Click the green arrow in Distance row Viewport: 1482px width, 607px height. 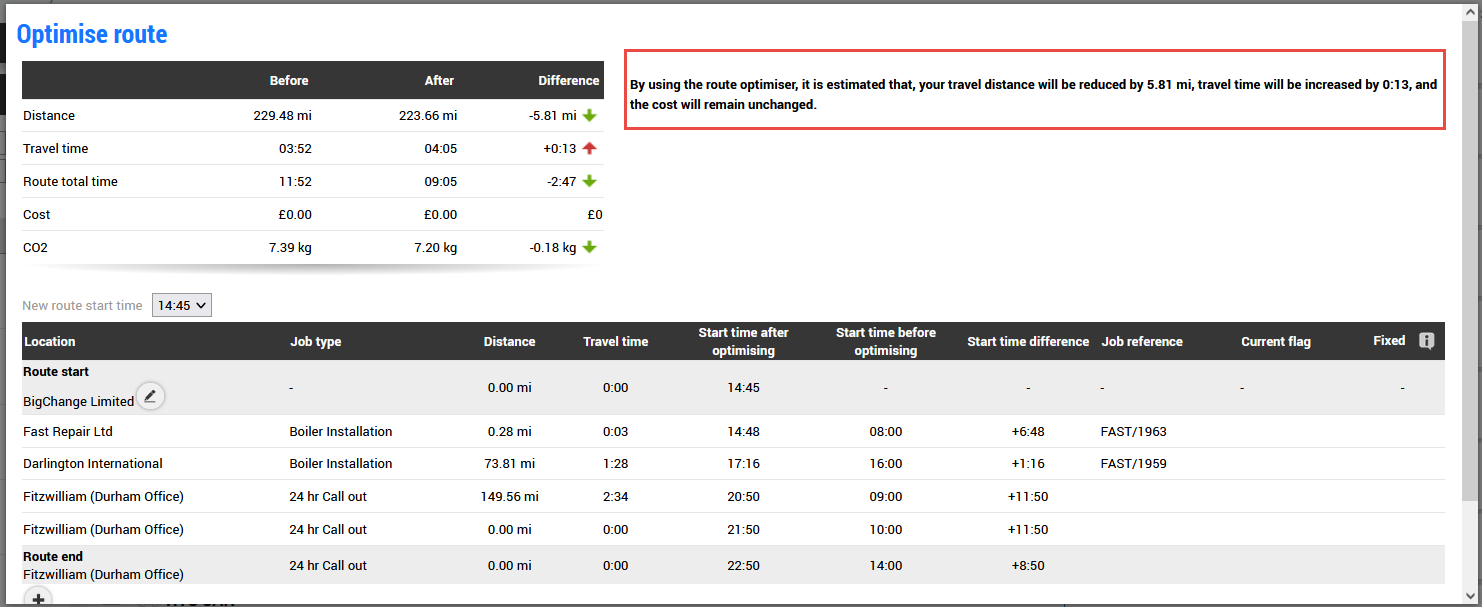pos(590,116)
